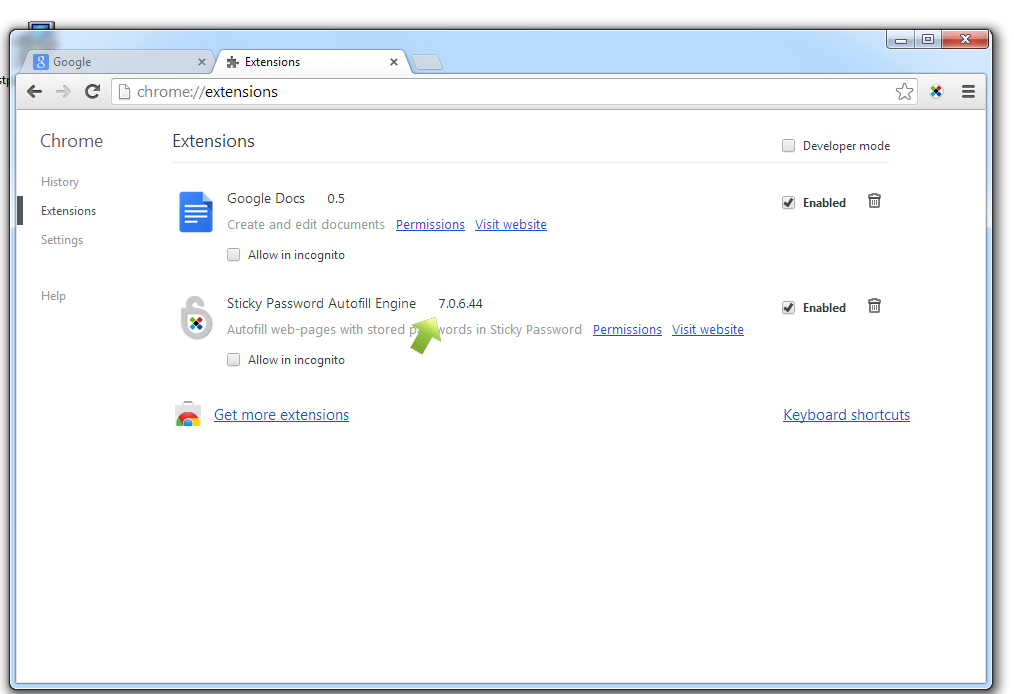Enable Developer mode checkbox

click(788, 146)
